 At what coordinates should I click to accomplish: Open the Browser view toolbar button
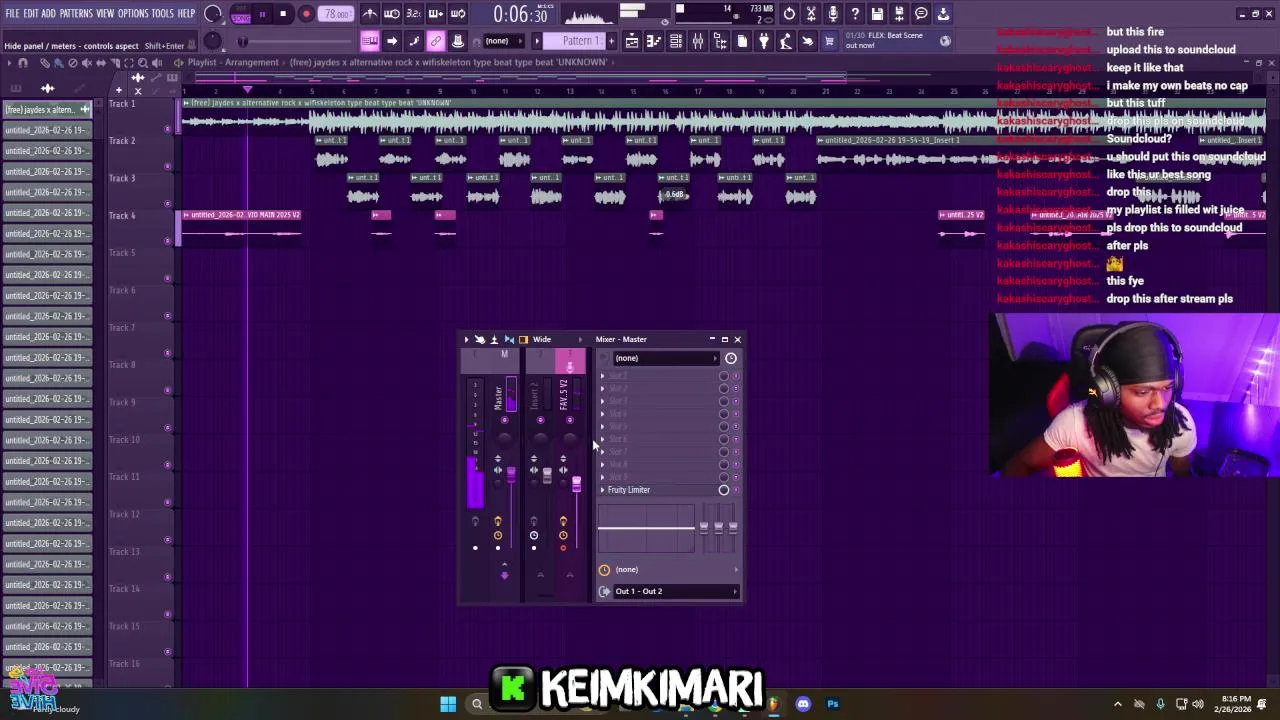720,41
